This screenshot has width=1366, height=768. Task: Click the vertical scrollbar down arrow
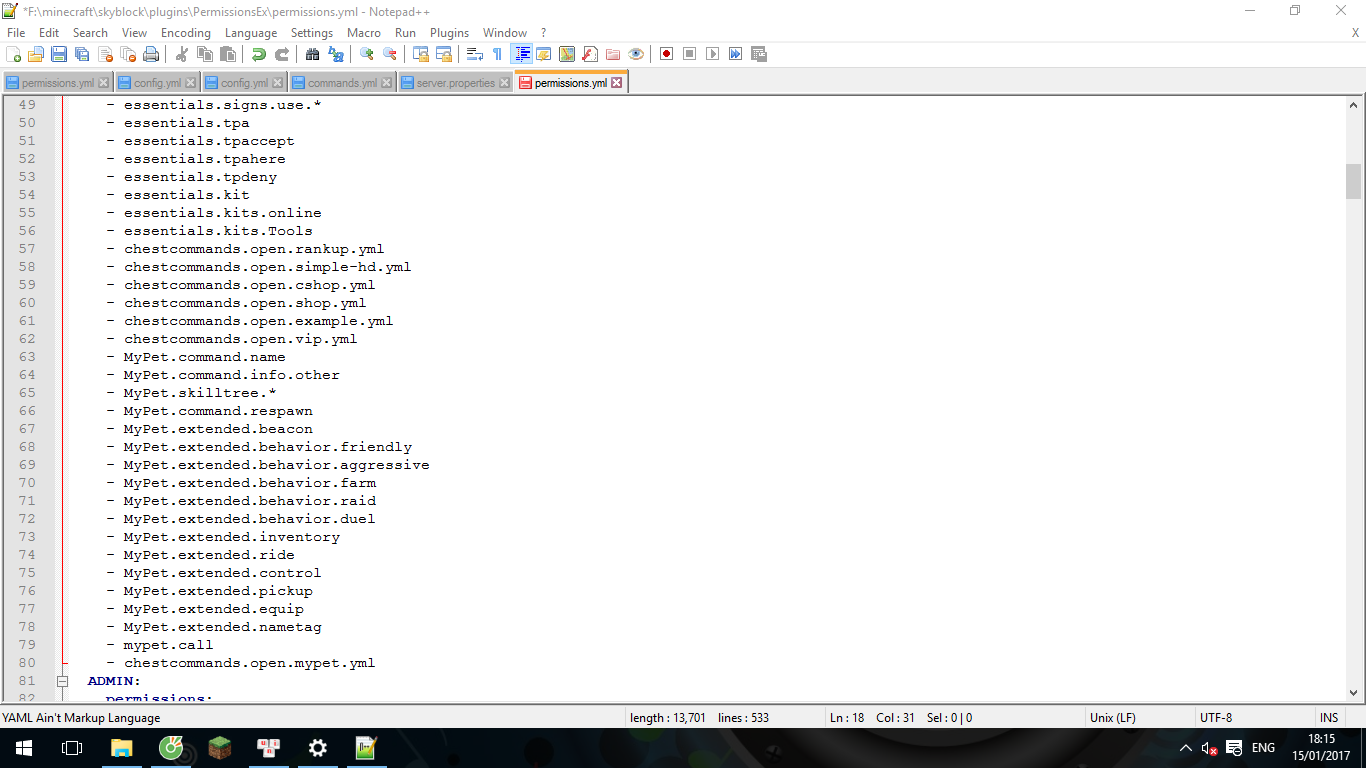click(1354, 692)
